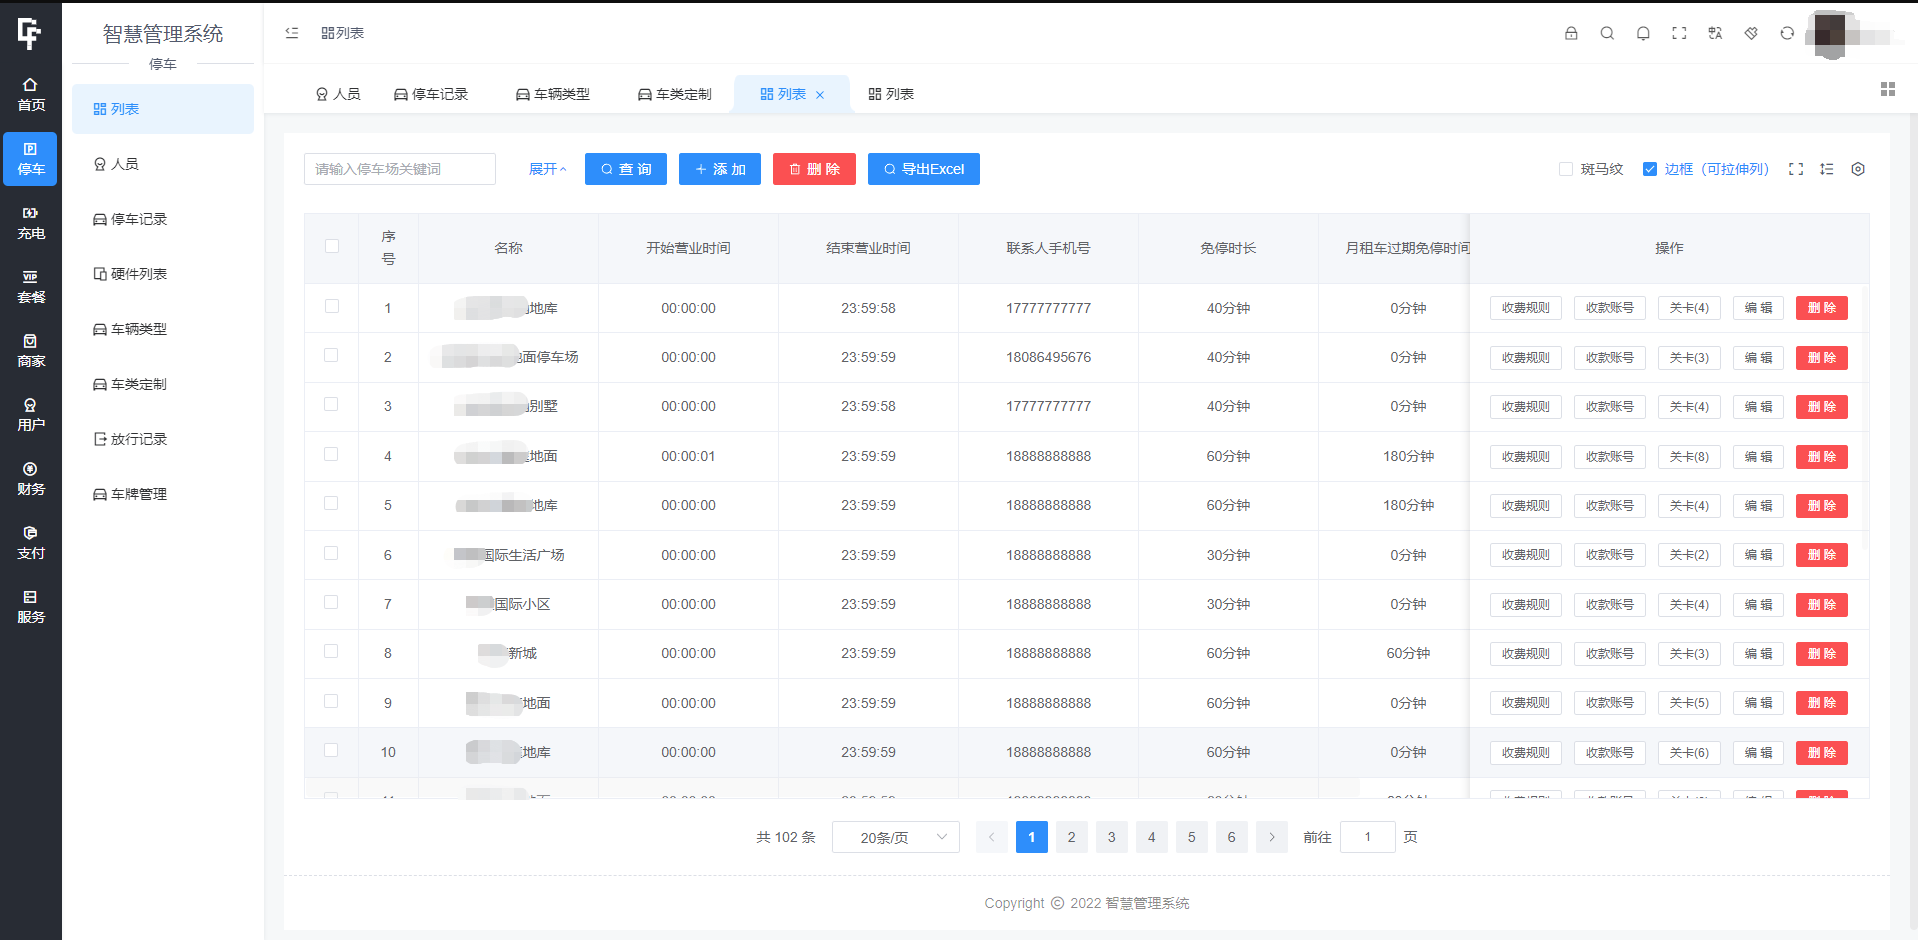Click the parking lot keyword input field

coord(399,169)
